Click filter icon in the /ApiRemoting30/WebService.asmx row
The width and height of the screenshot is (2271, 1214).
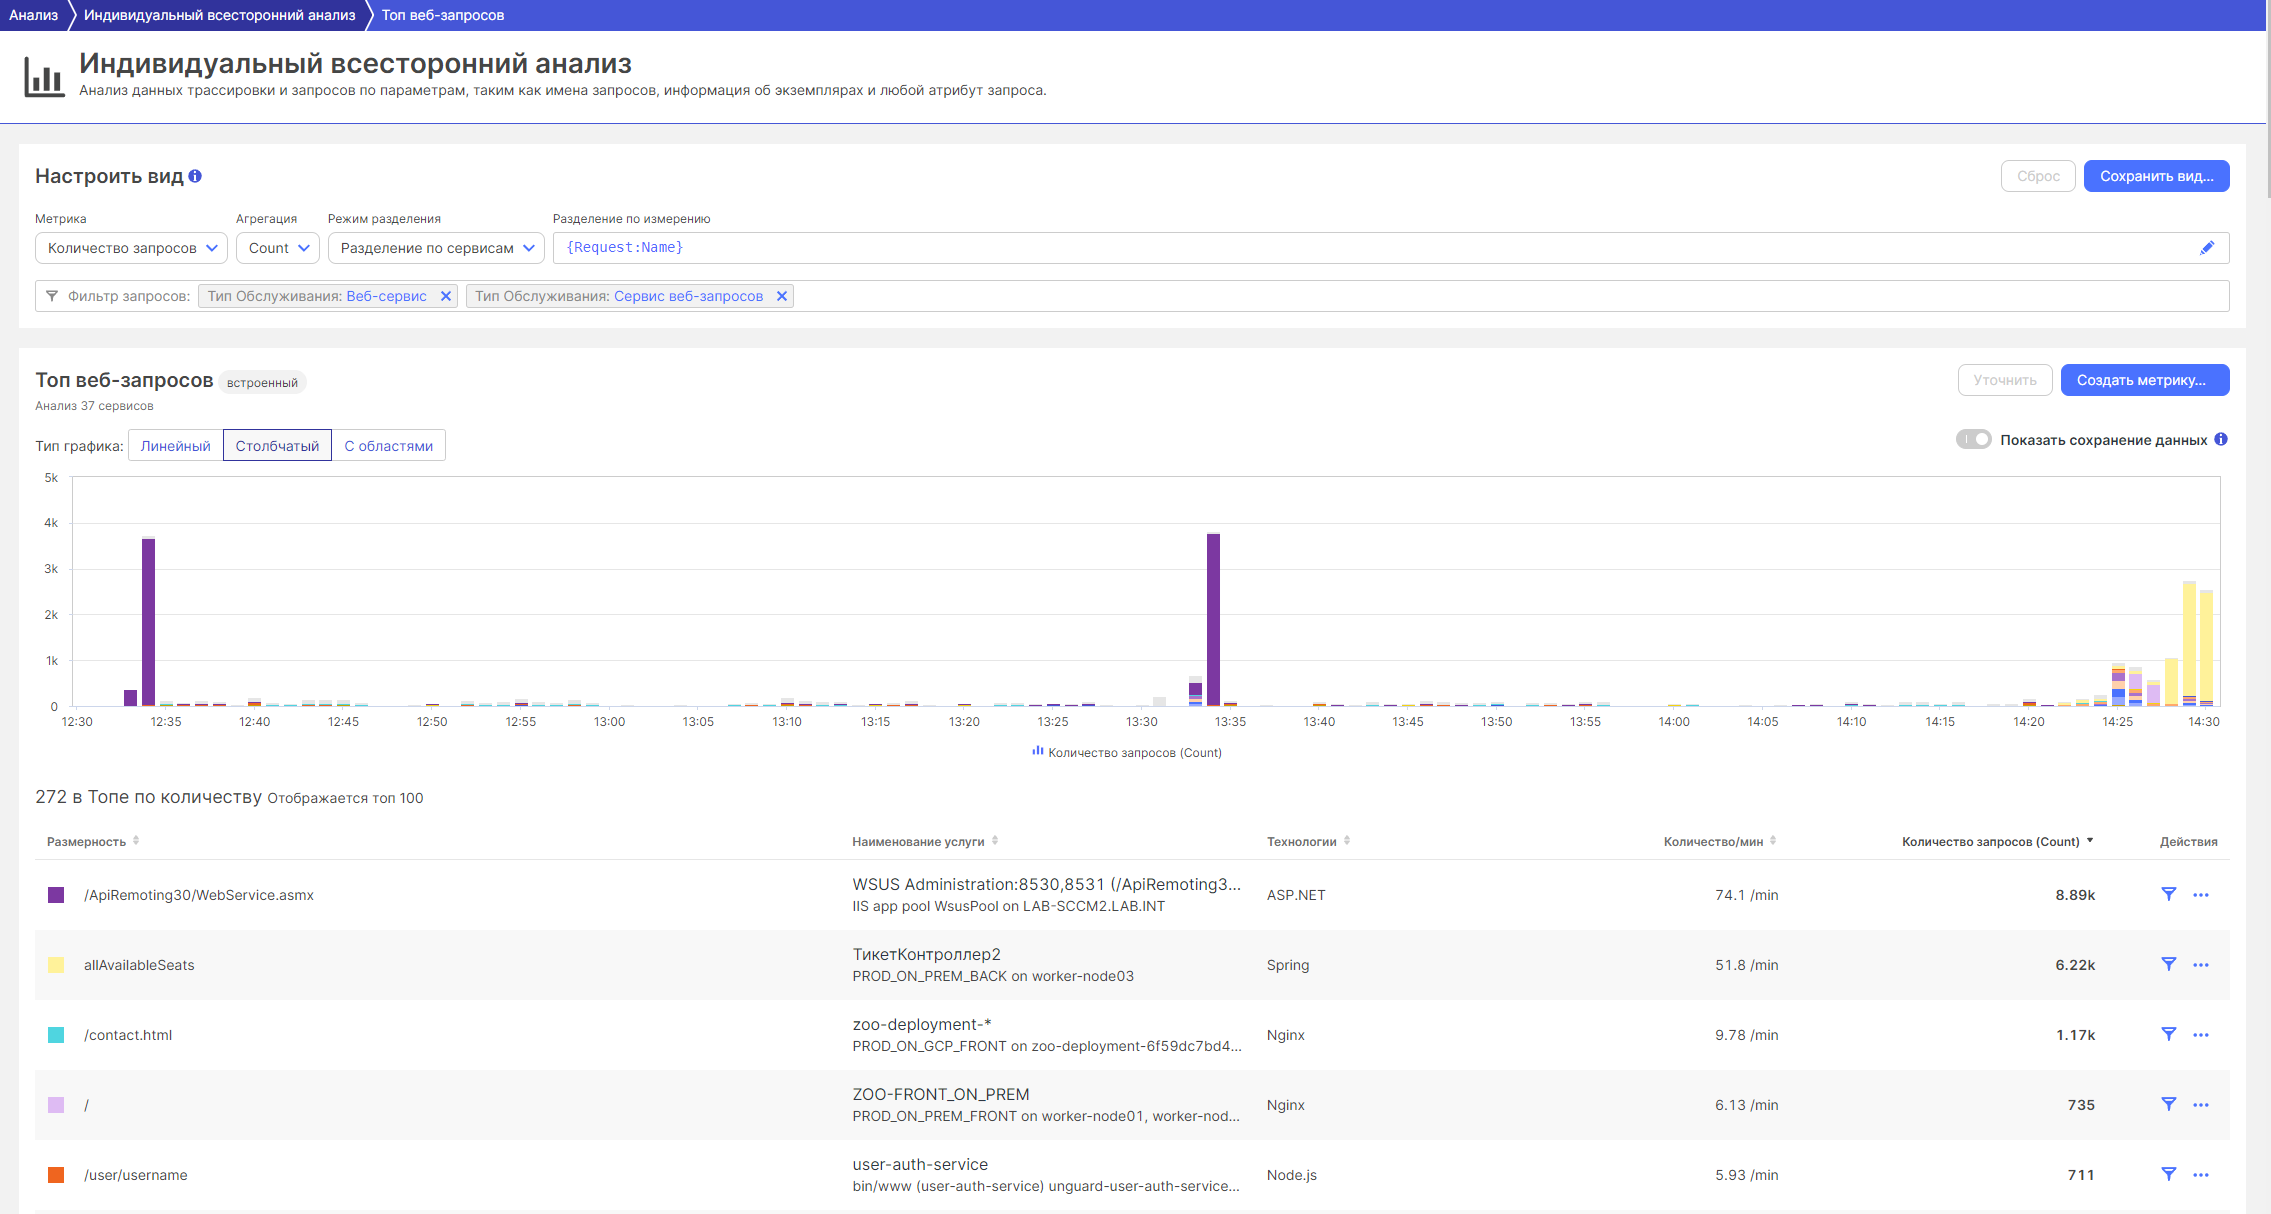(x=2168, y=894)
